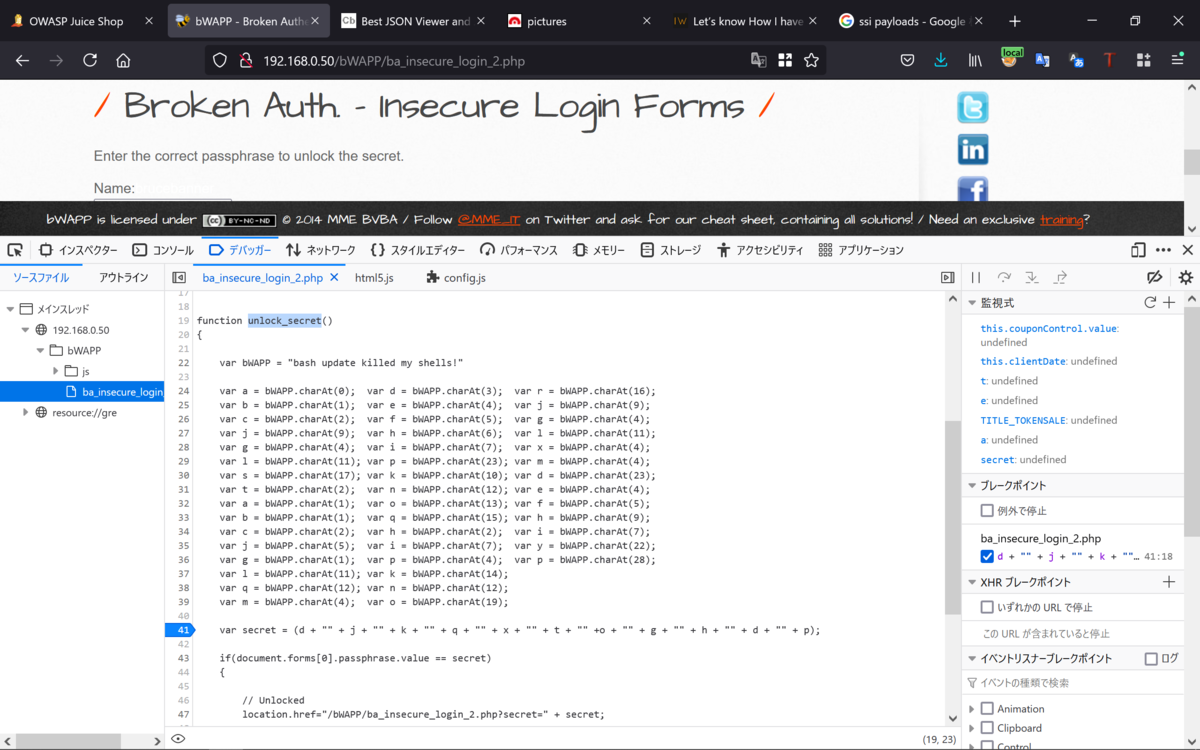The image size is (1200, 750).
Task: Expand the Animation event breakpoints group
Action: 971,708
